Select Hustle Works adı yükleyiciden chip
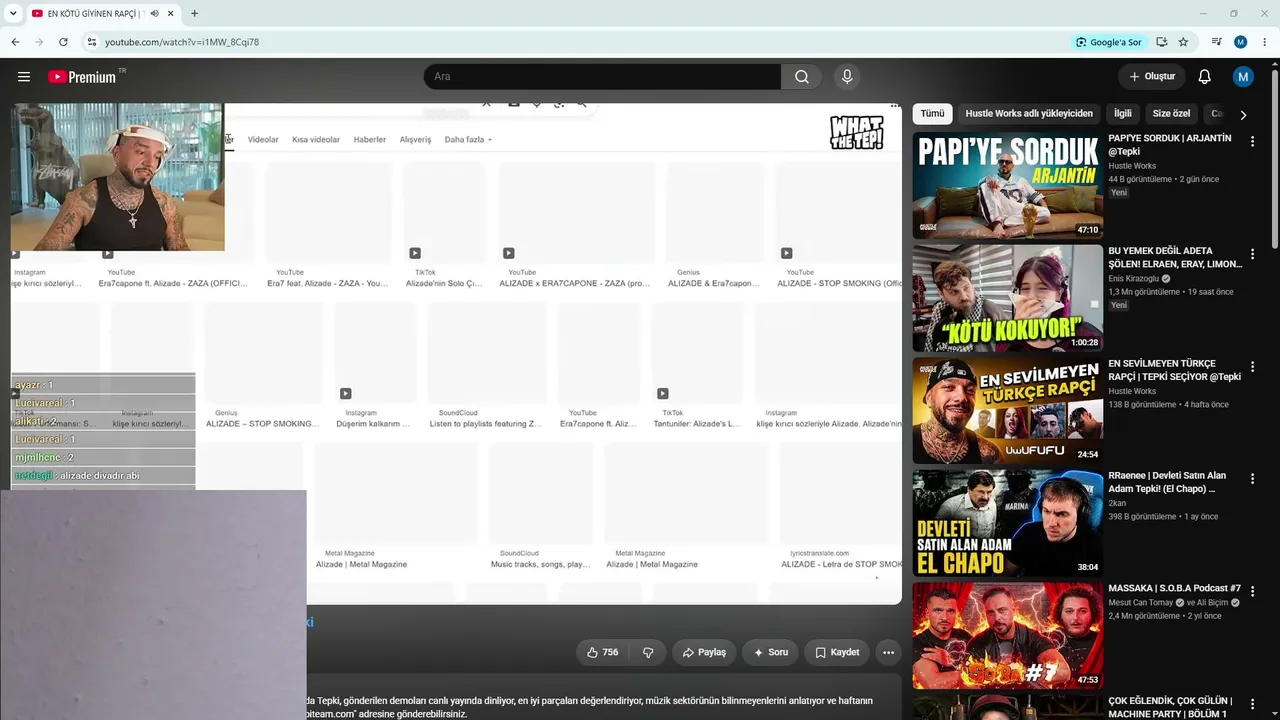 [1029, 114]
